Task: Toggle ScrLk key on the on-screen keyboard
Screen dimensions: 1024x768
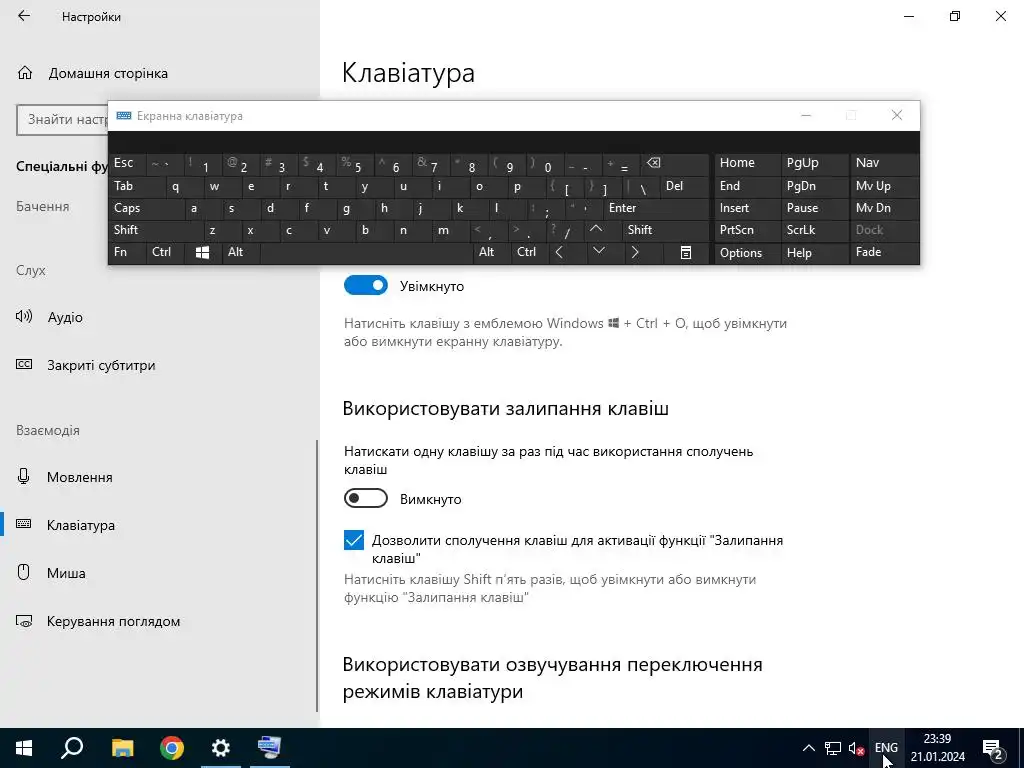Action: point(814,230)
